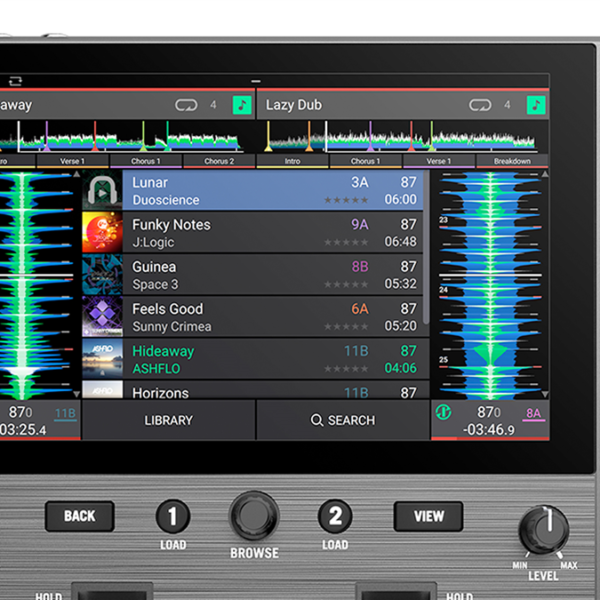Rate Funky Notes using its stars

pos(346,242)
